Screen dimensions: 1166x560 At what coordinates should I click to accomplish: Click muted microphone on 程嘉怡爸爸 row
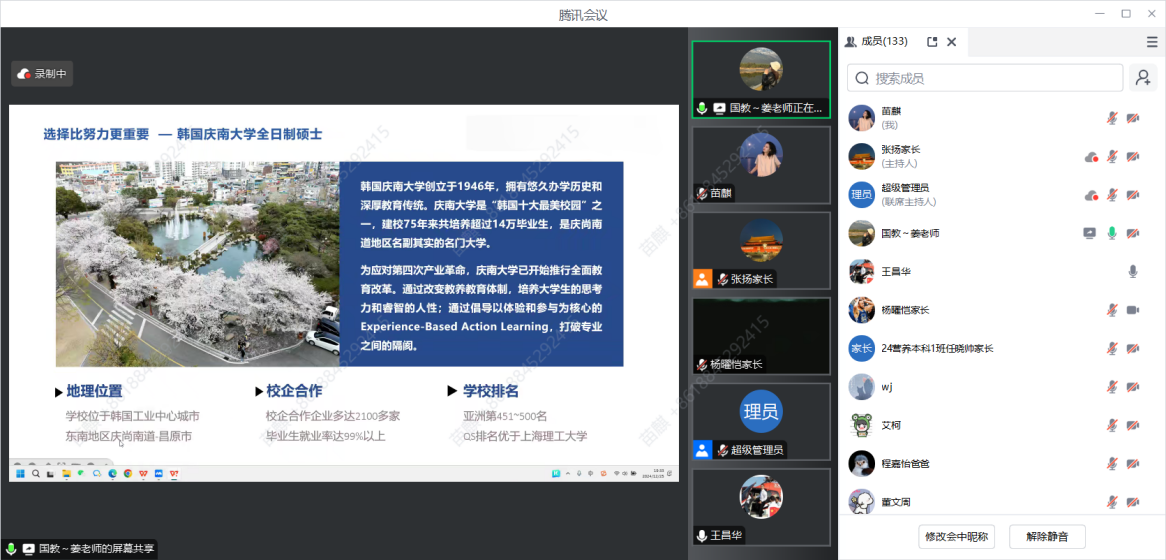coord(1112,463)
